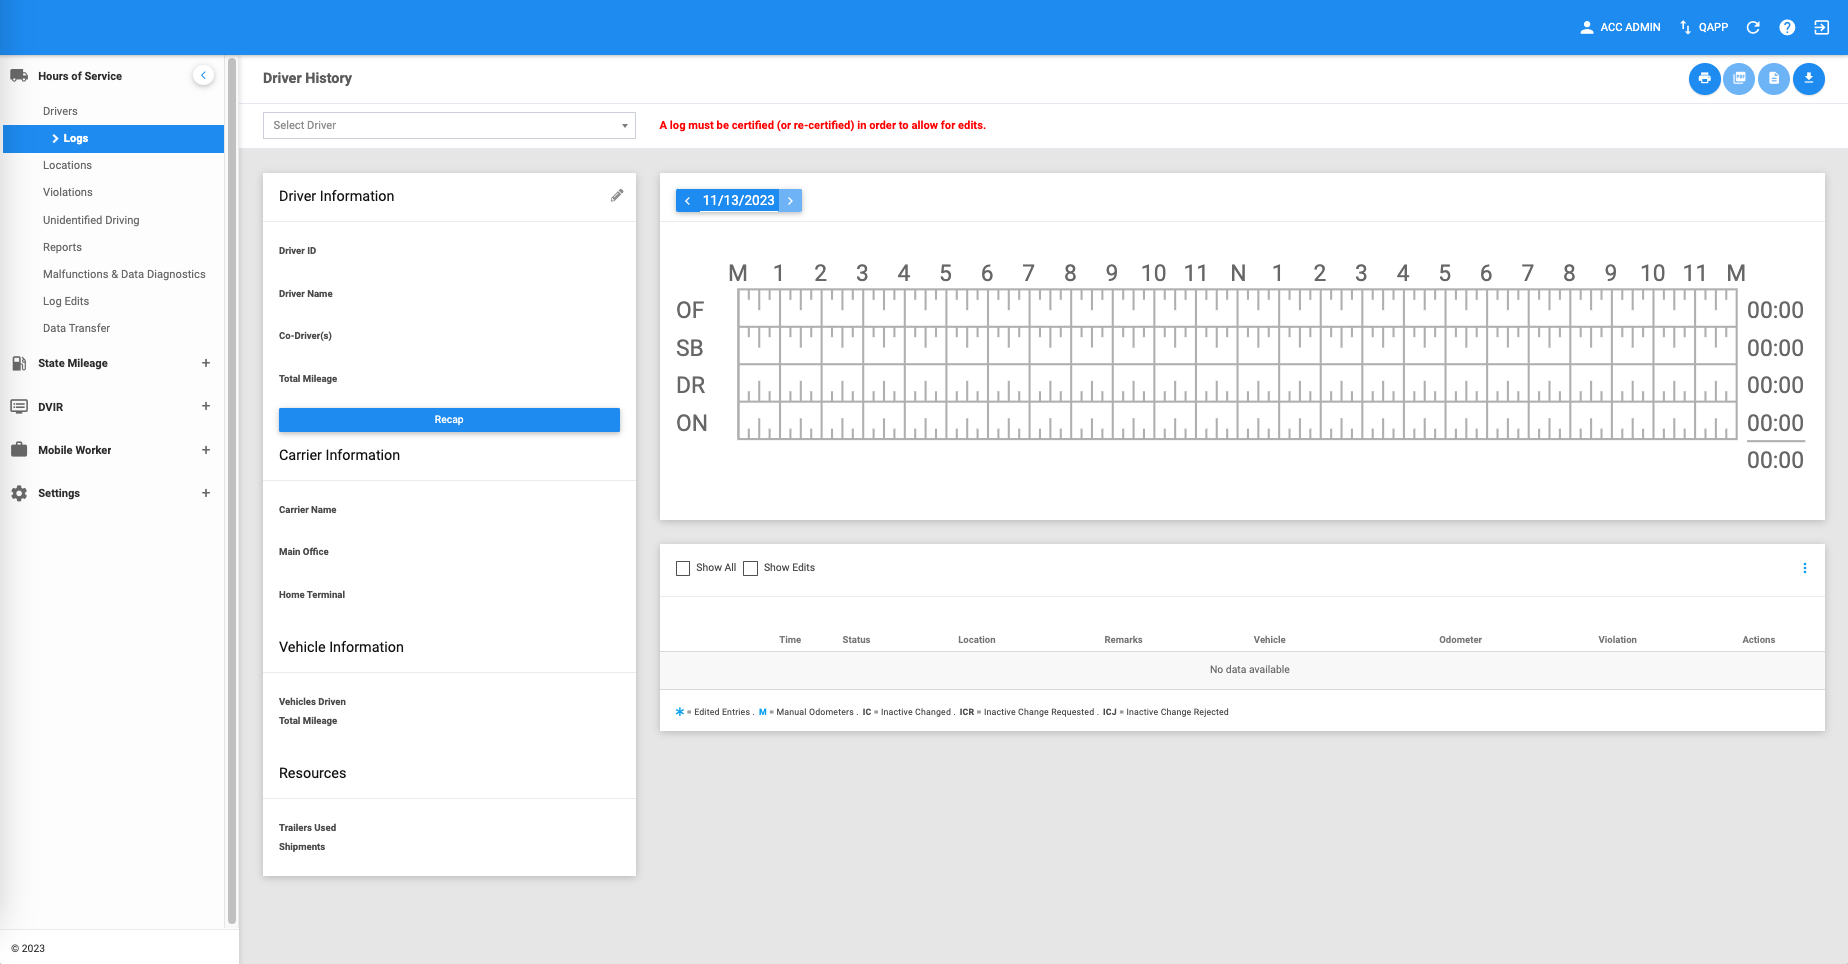1848x964 pixels.
Task: Open Unidentified Driving
Action: point(91,220)
